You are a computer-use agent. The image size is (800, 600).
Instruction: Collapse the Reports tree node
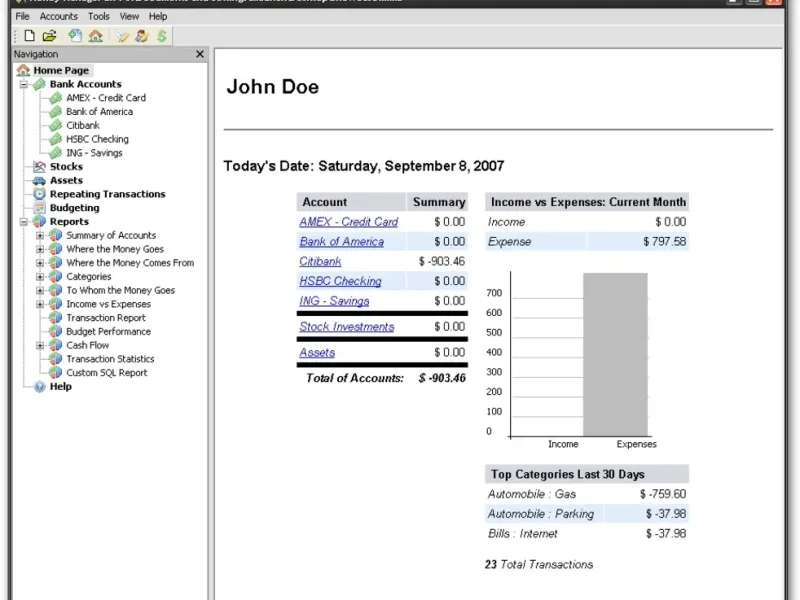pyautogui.click(x=23, y=222)
